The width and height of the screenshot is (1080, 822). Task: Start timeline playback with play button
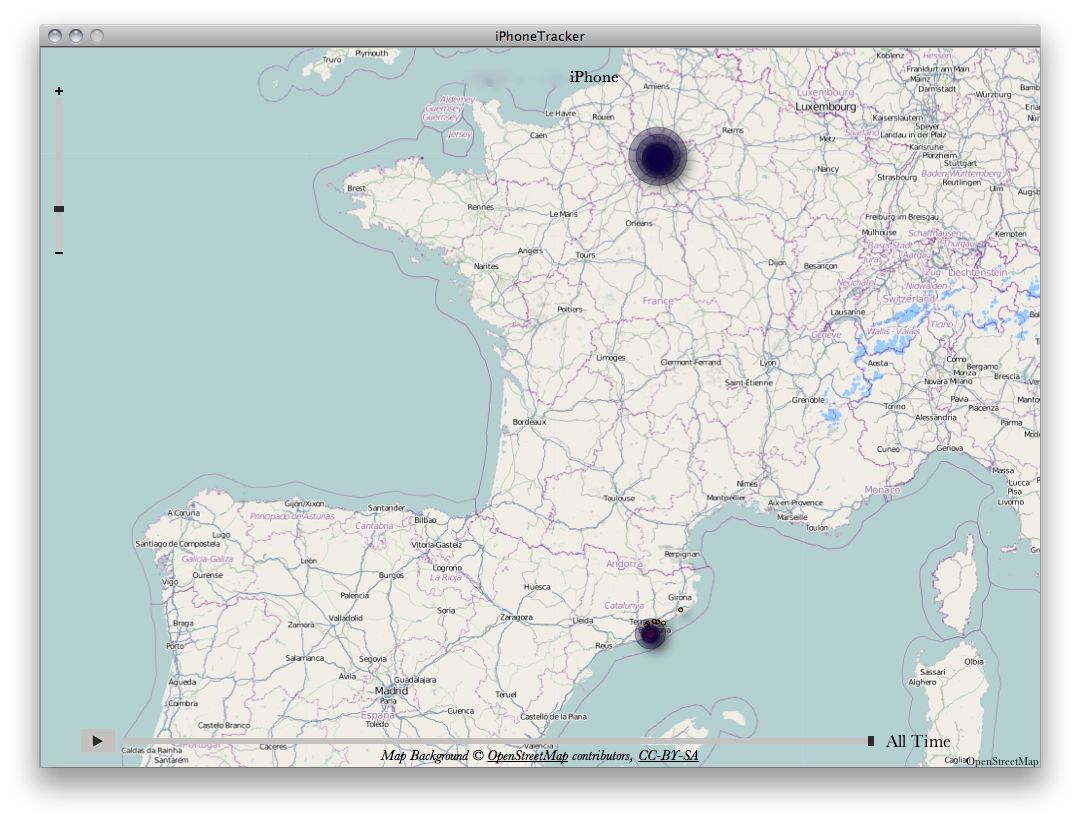(x=97, y=741)
